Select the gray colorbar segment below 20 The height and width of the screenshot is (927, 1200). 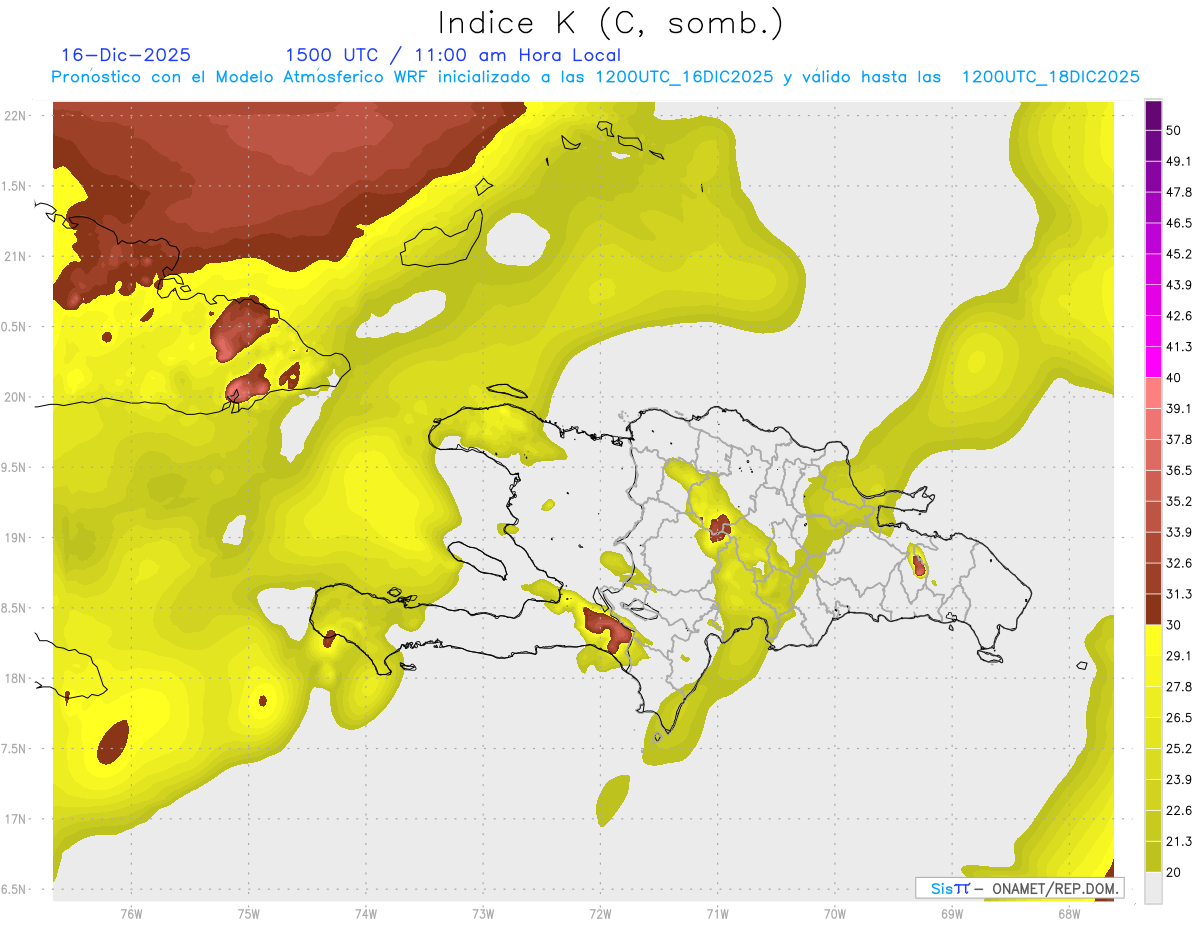(x=1154, y=888)
